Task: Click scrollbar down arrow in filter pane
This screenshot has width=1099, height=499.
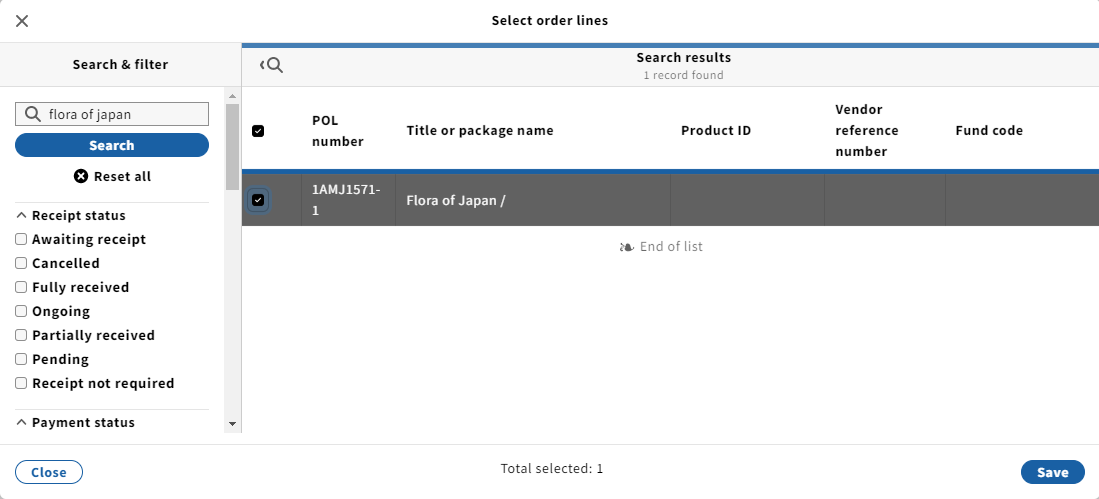Action: tap(233, 424)
